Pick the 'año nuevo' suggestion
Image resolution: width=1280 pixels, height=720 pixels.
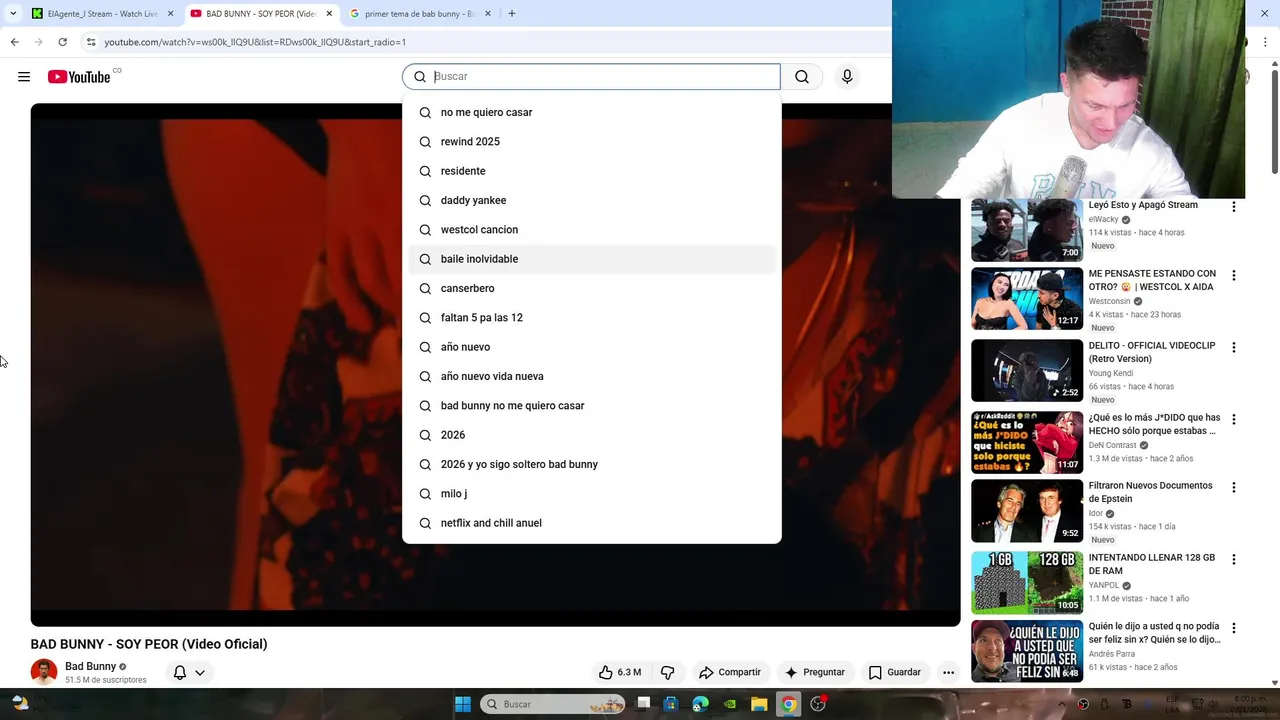[x=591, y=347]
